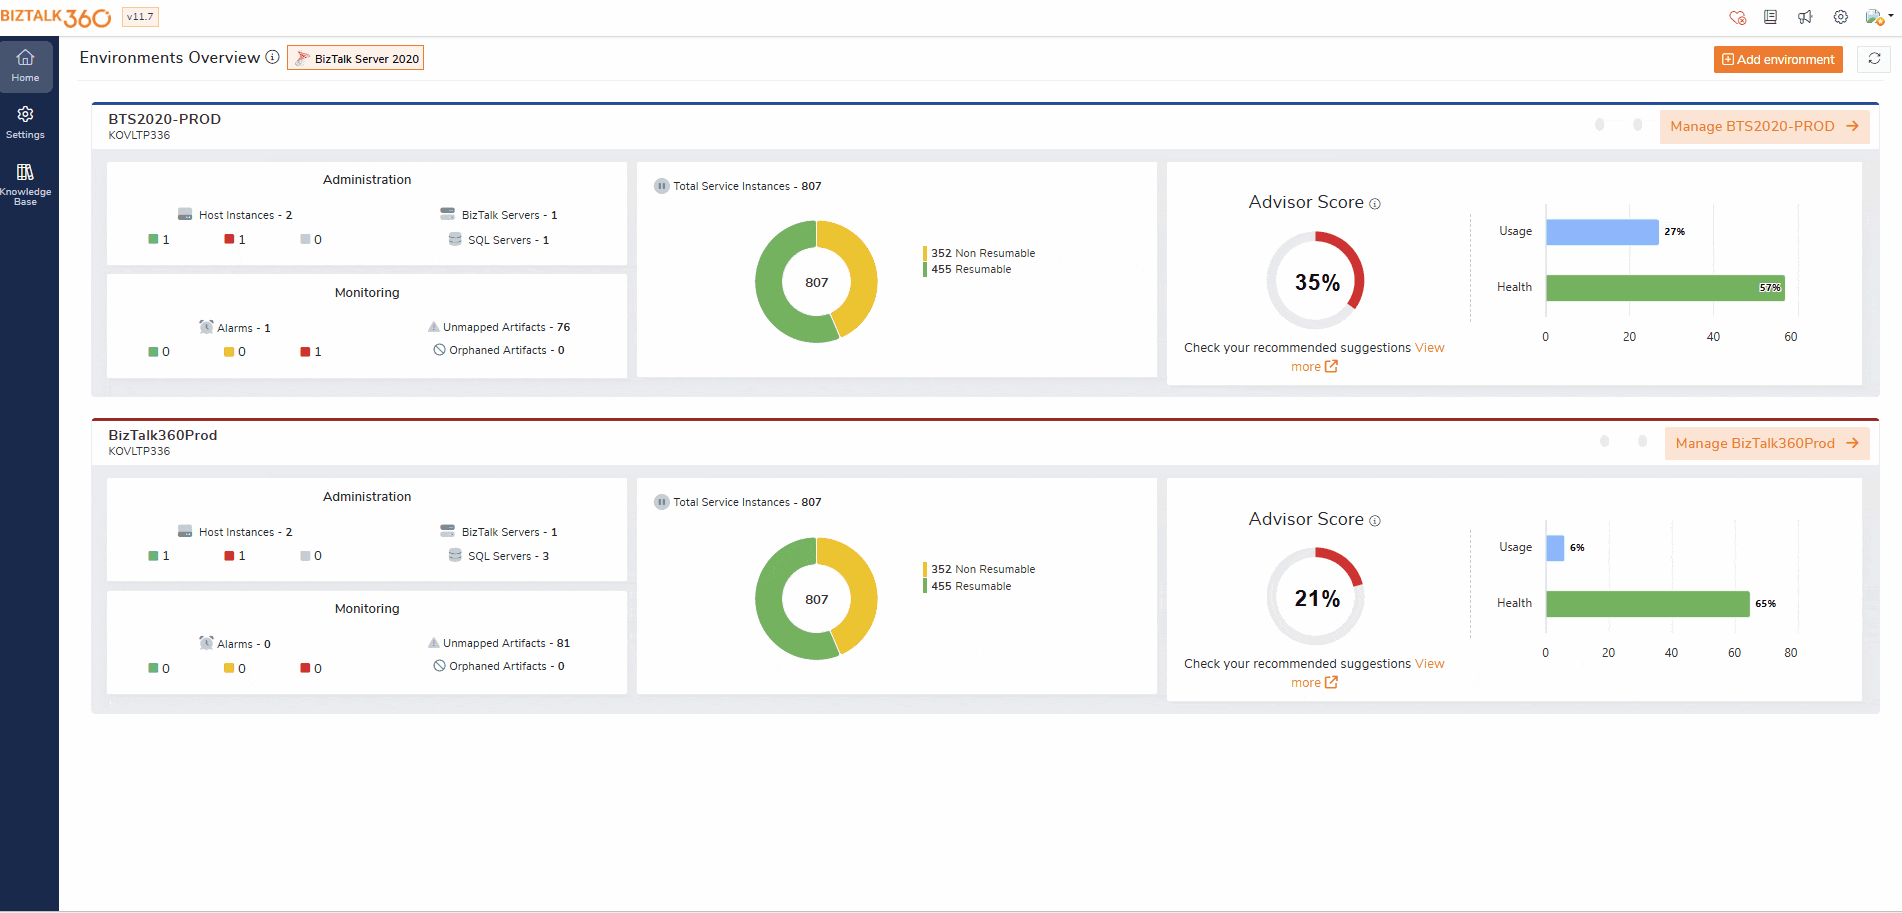The width and height of the screenshot is (1902, 913).
Task: Open View more suggestions link in BizTalk360Prod
Action: 1314,683
